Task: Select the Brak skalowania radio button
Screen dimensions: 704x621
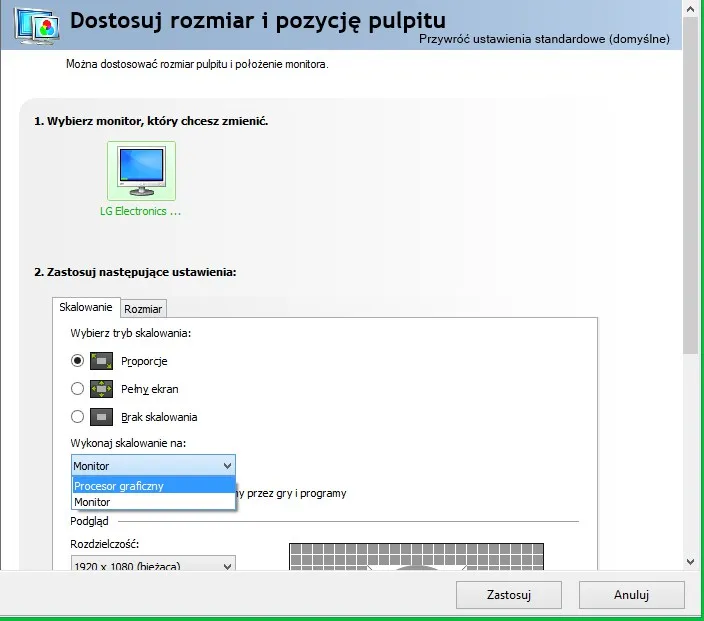Action: 77,417
